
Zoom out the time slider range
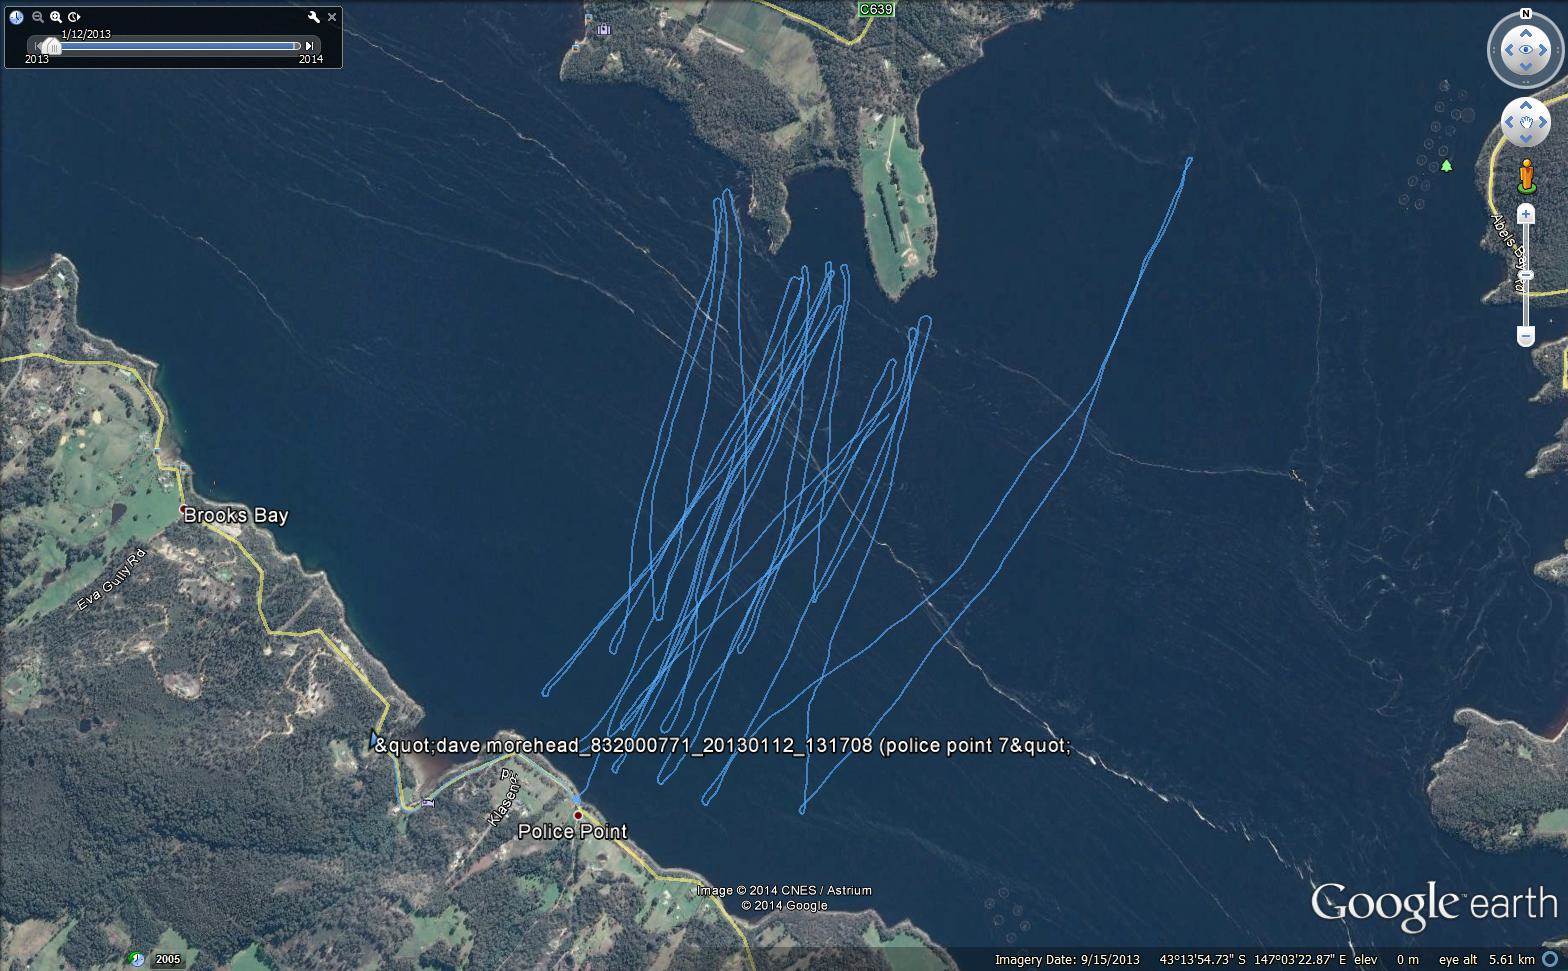point(38,17)
